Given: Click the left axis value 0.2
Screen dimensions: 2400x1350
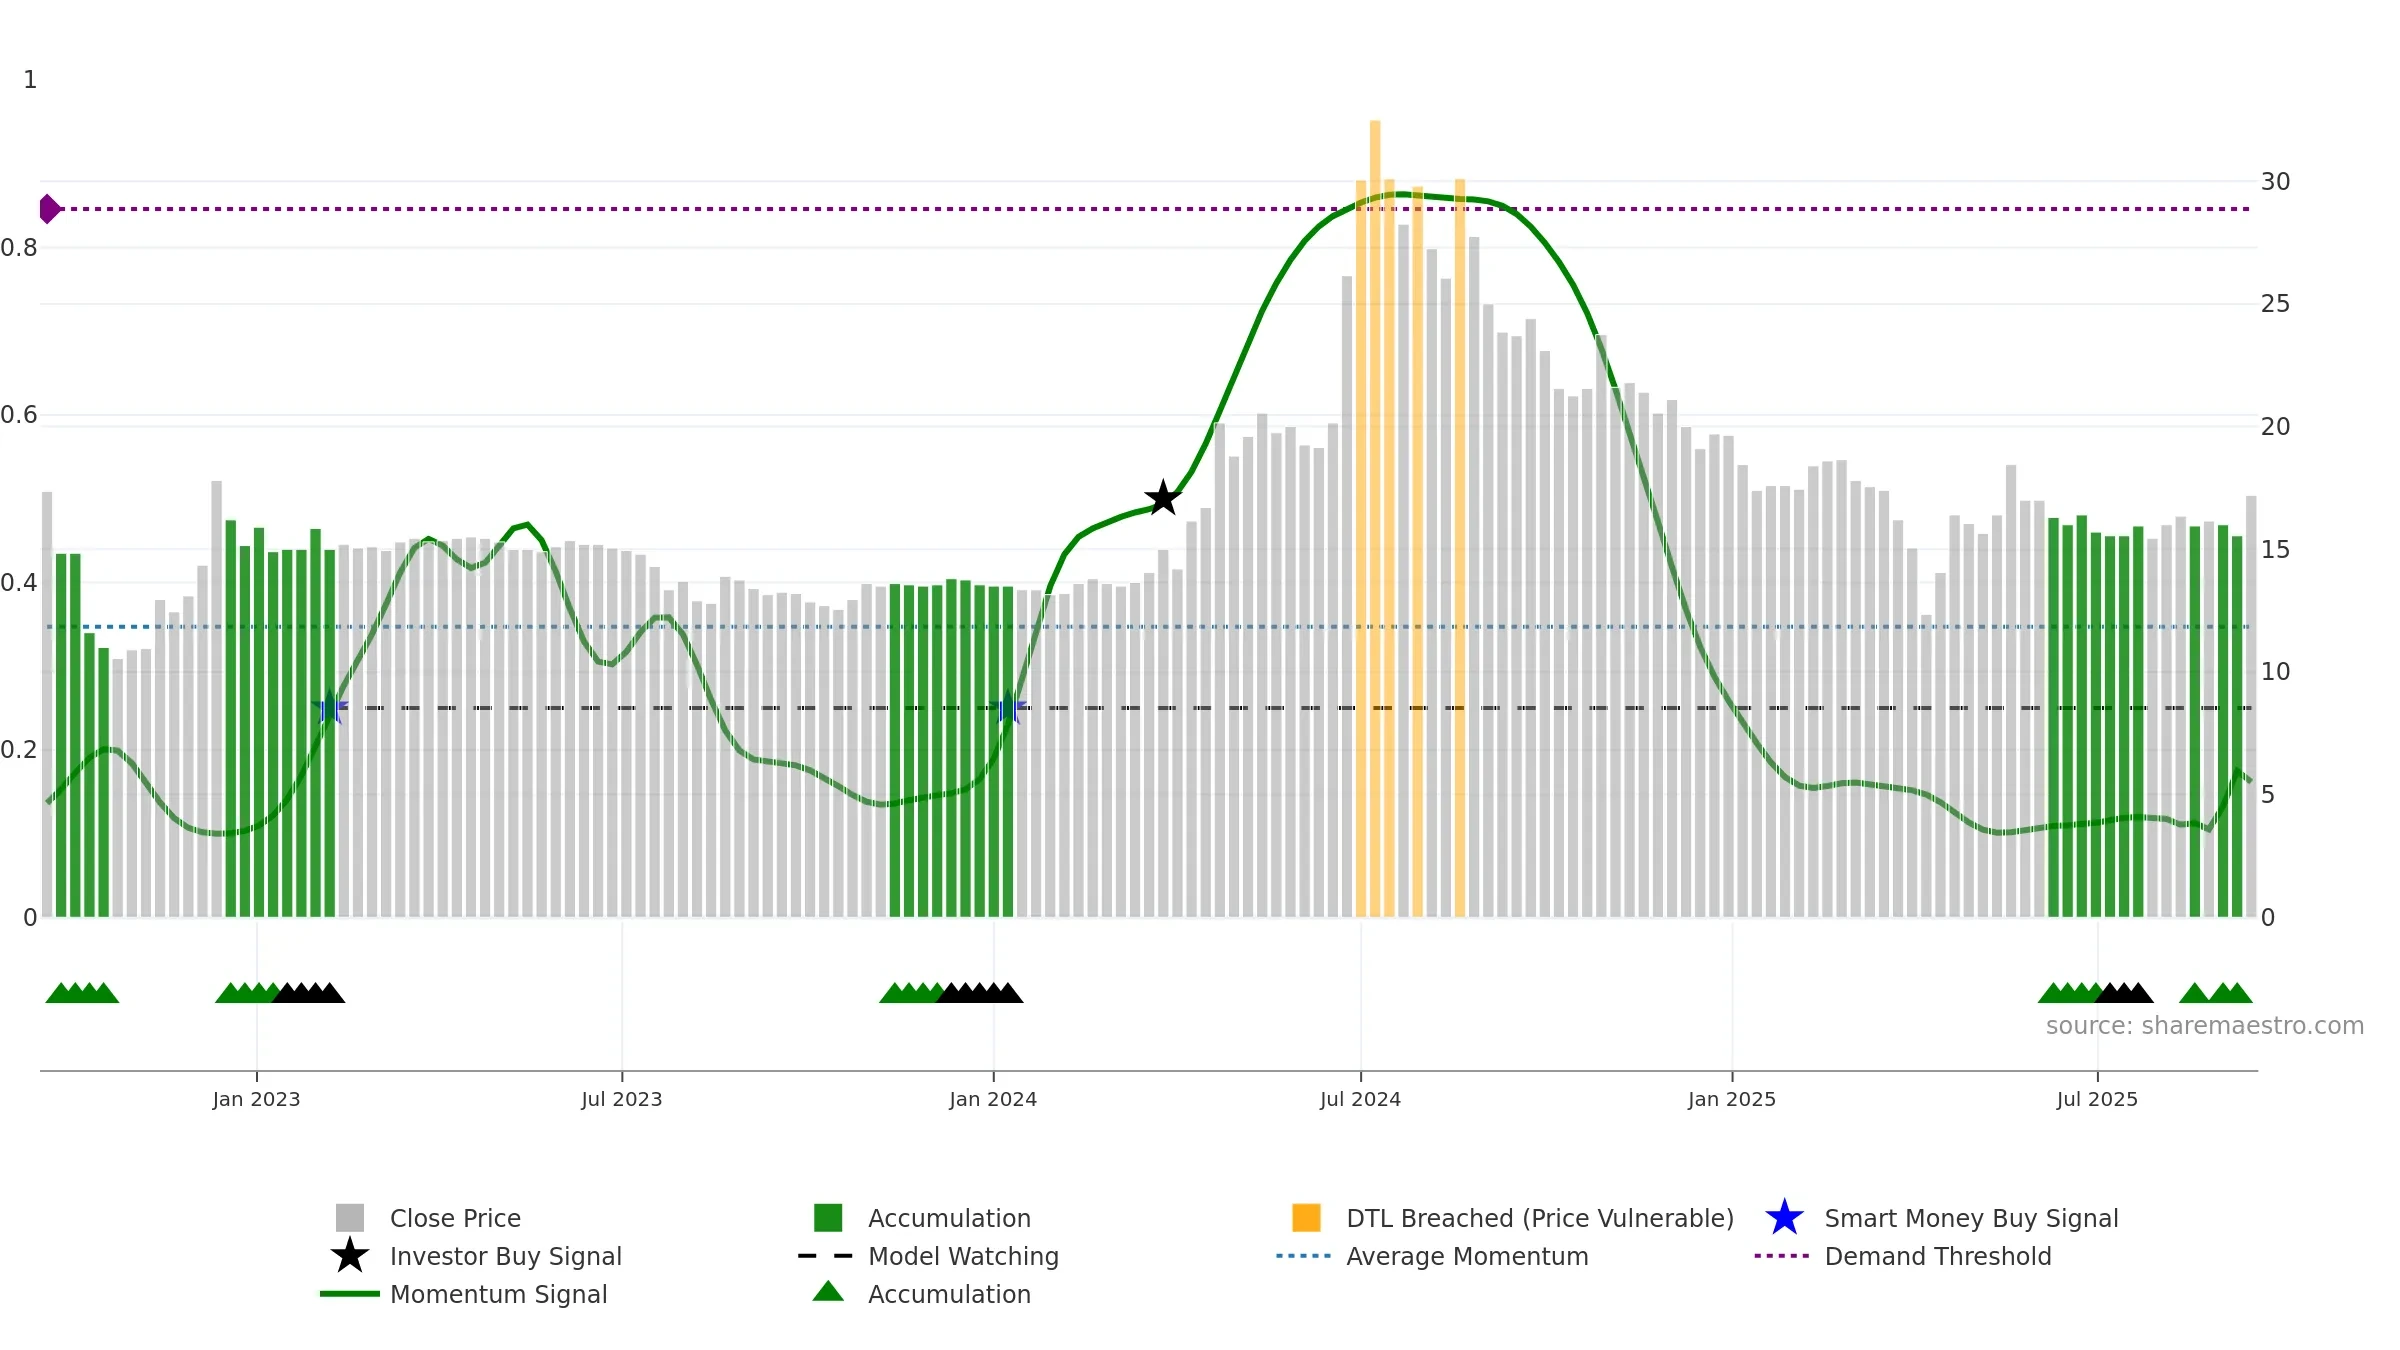Looking at the screenshot, I should pos(19,750).
